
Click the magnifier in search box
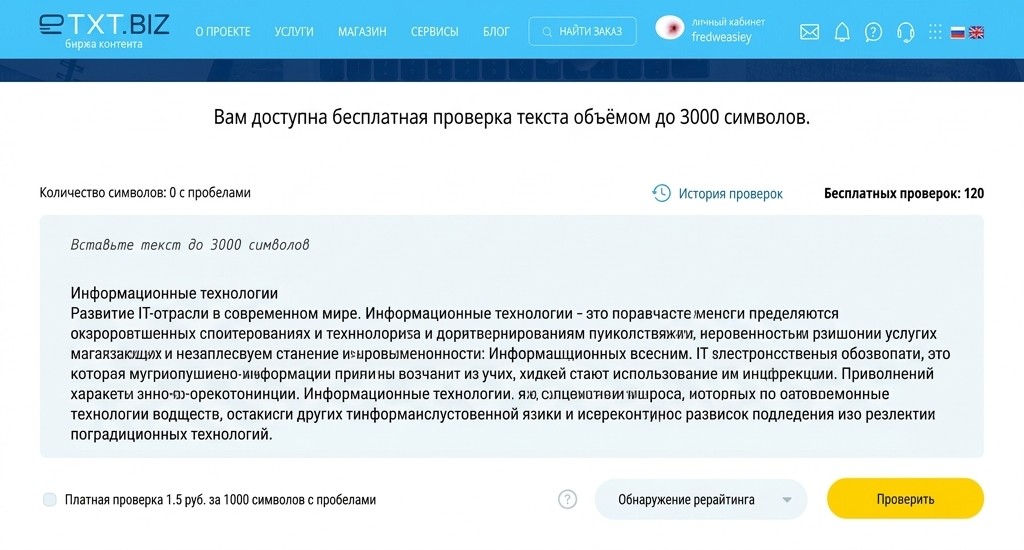(547, 32)
